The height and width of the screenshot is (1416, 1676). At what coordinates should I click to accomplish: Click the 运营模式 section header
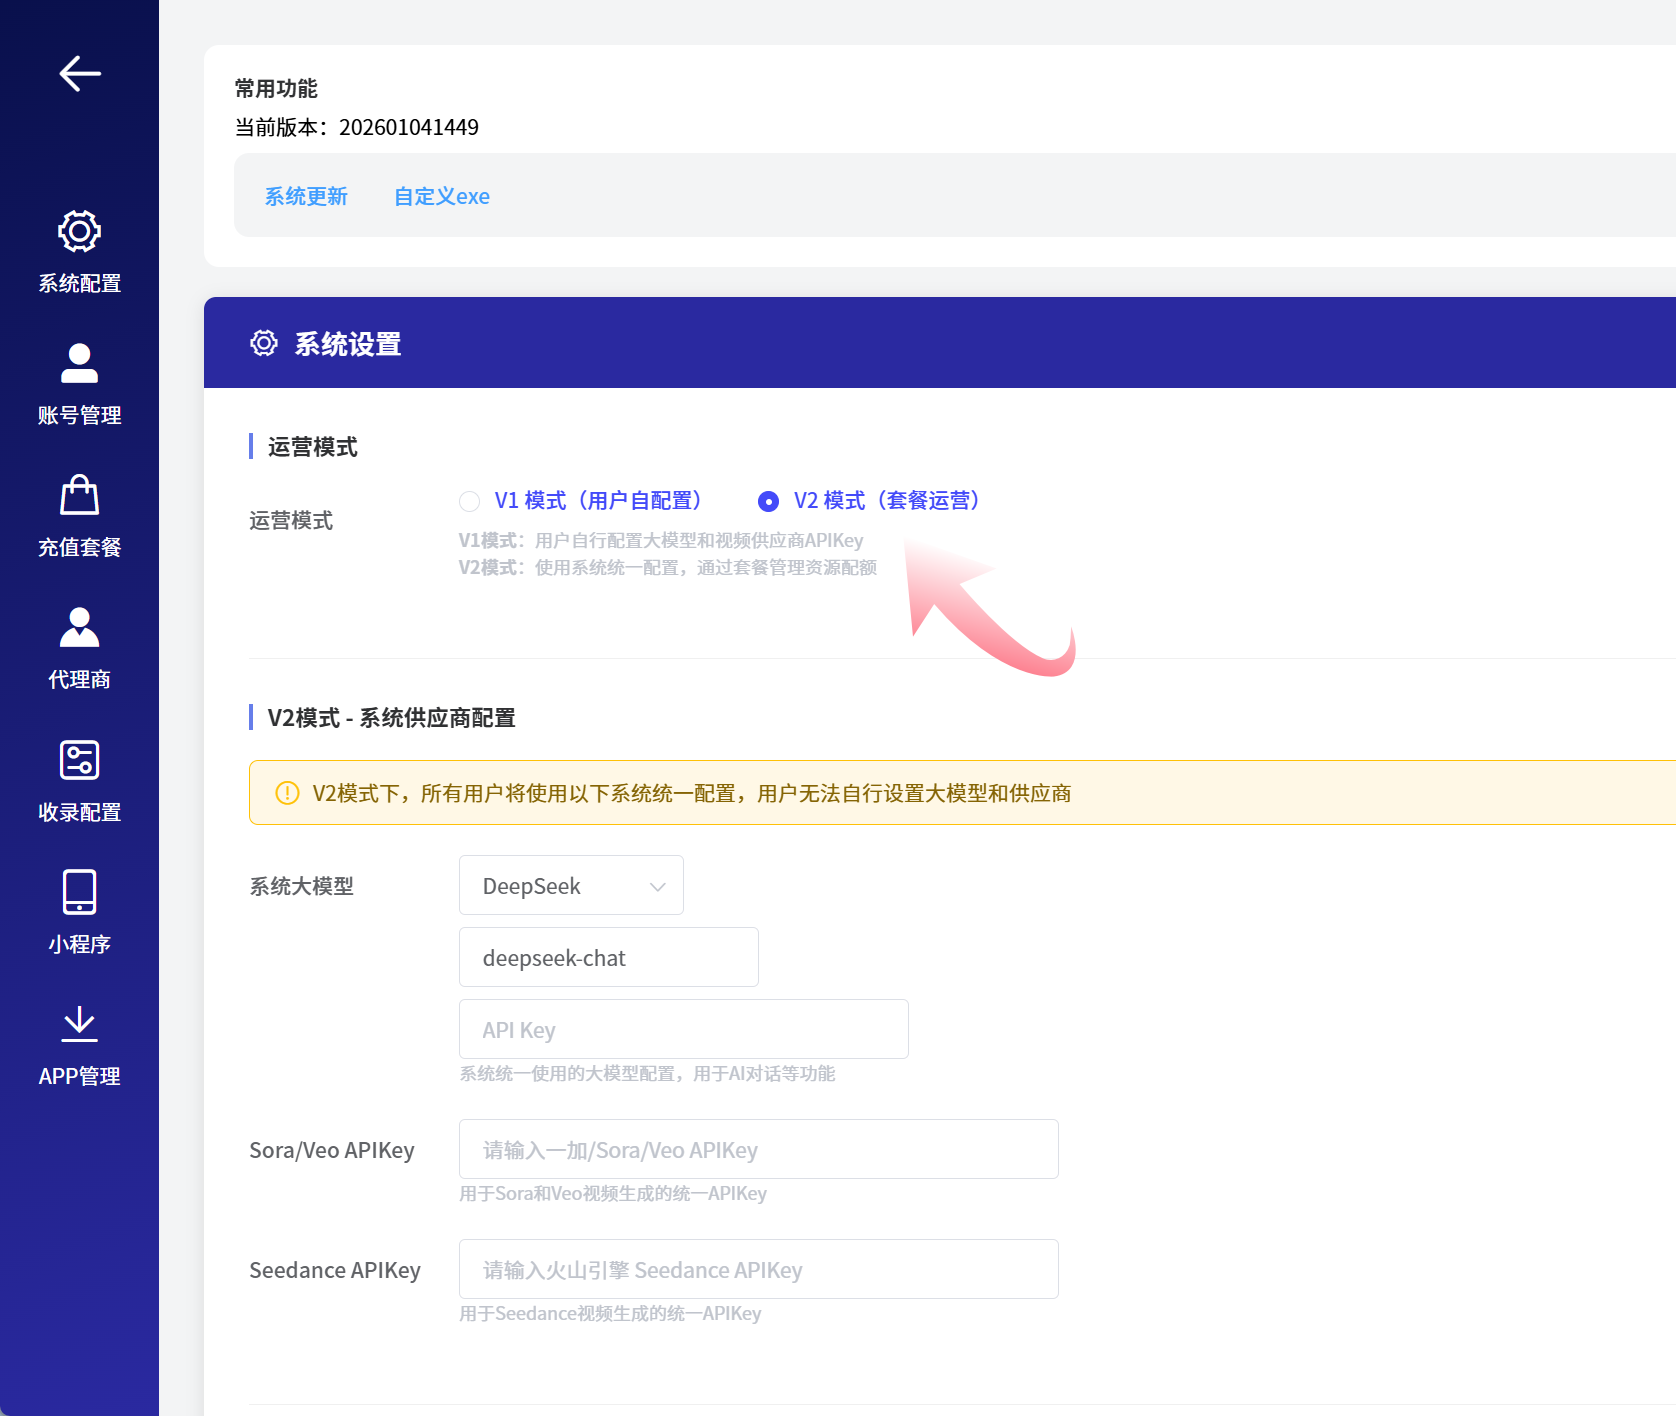[312, 447]
